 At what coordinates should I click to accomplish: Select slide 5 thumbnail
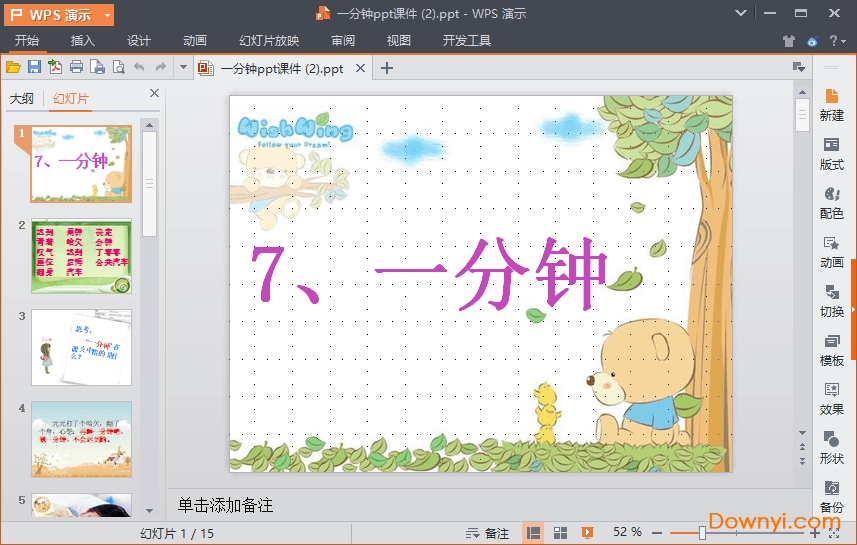tap(81, 505)
